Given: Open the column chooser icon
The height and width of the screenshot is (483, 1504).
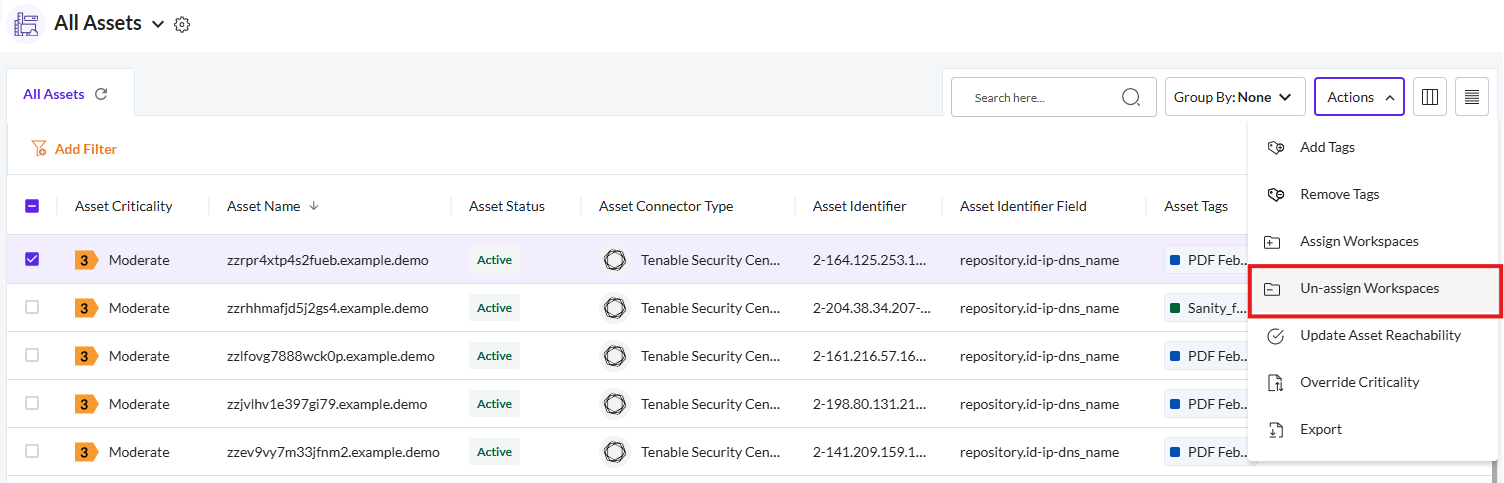Looking at the screenshot, I should coord(1430,97).
